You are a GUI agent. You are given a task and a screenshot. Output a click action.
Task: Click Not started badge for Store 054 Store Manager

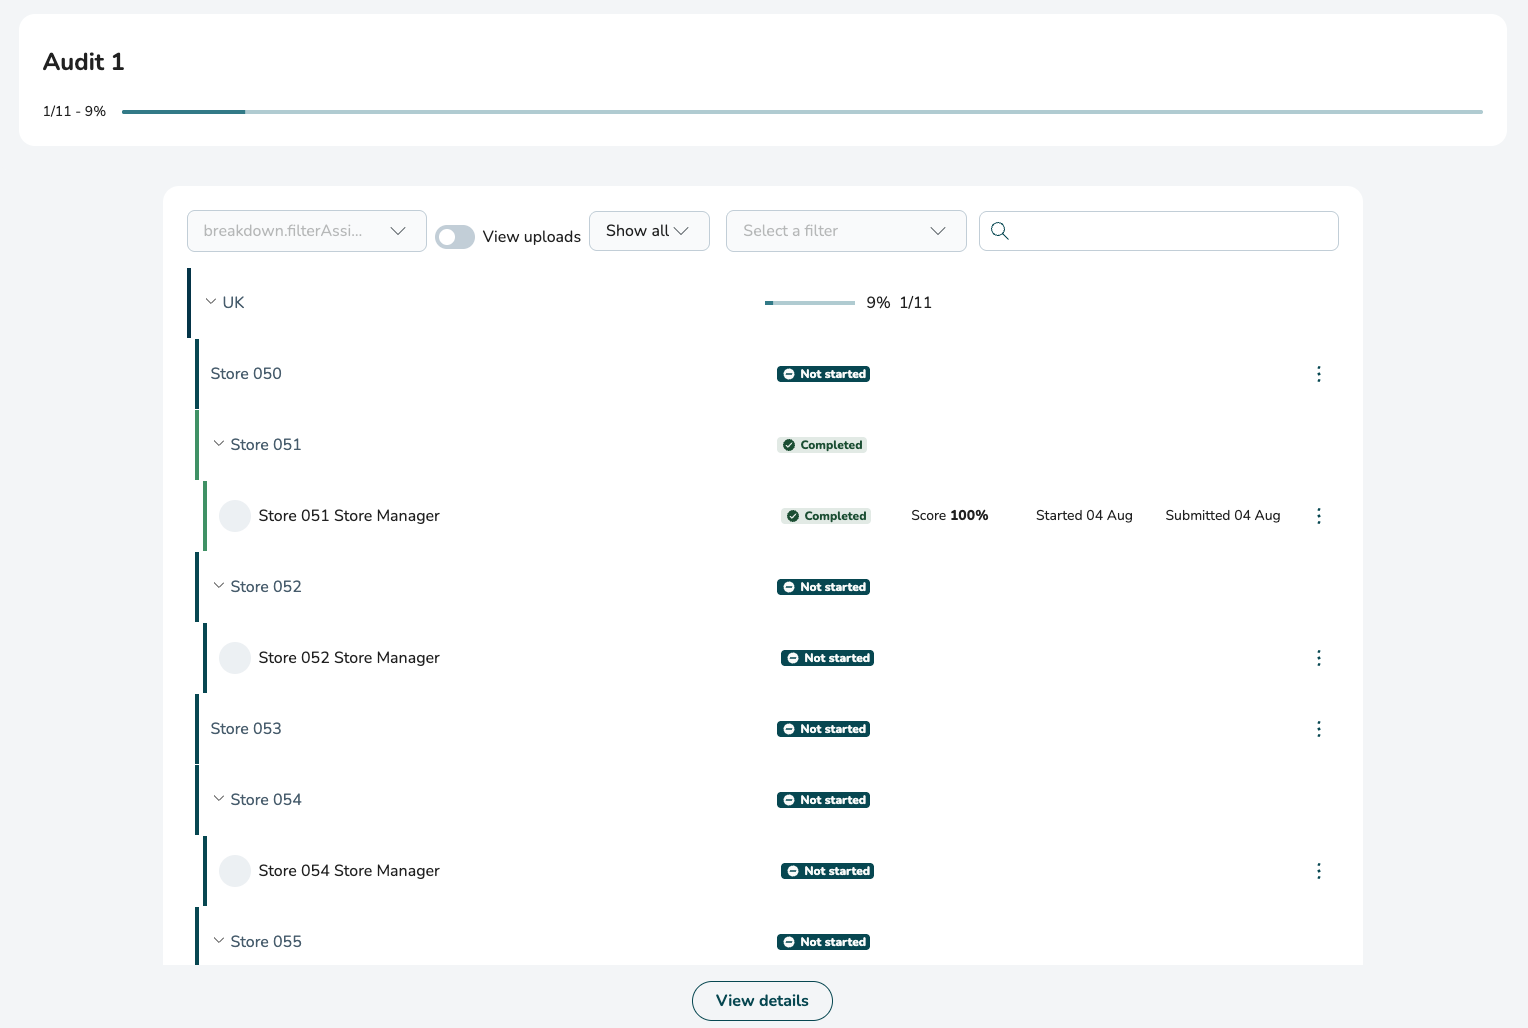tap(827, 871)
